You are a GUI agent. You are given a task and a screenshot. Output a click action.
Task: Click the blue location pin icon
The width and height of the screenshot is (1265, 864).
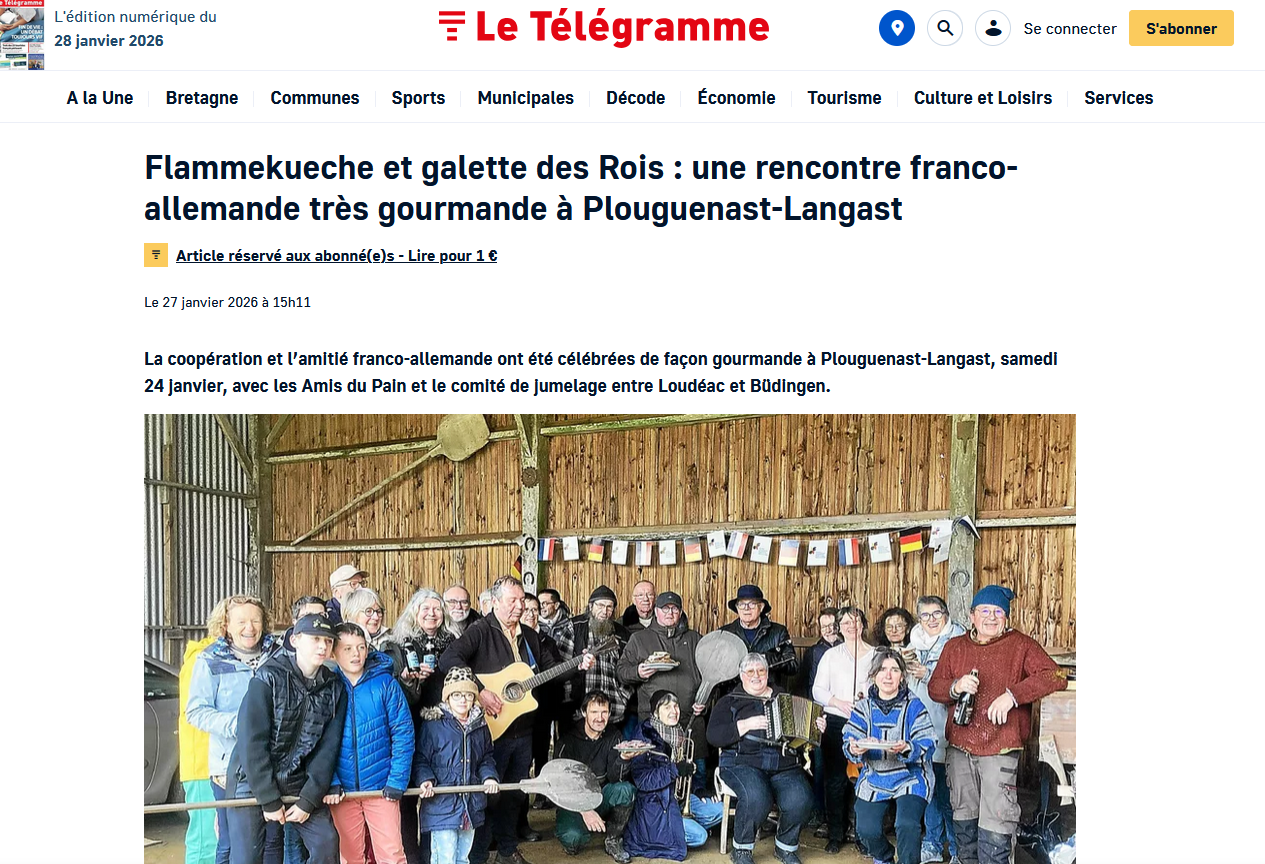[897, 28]
